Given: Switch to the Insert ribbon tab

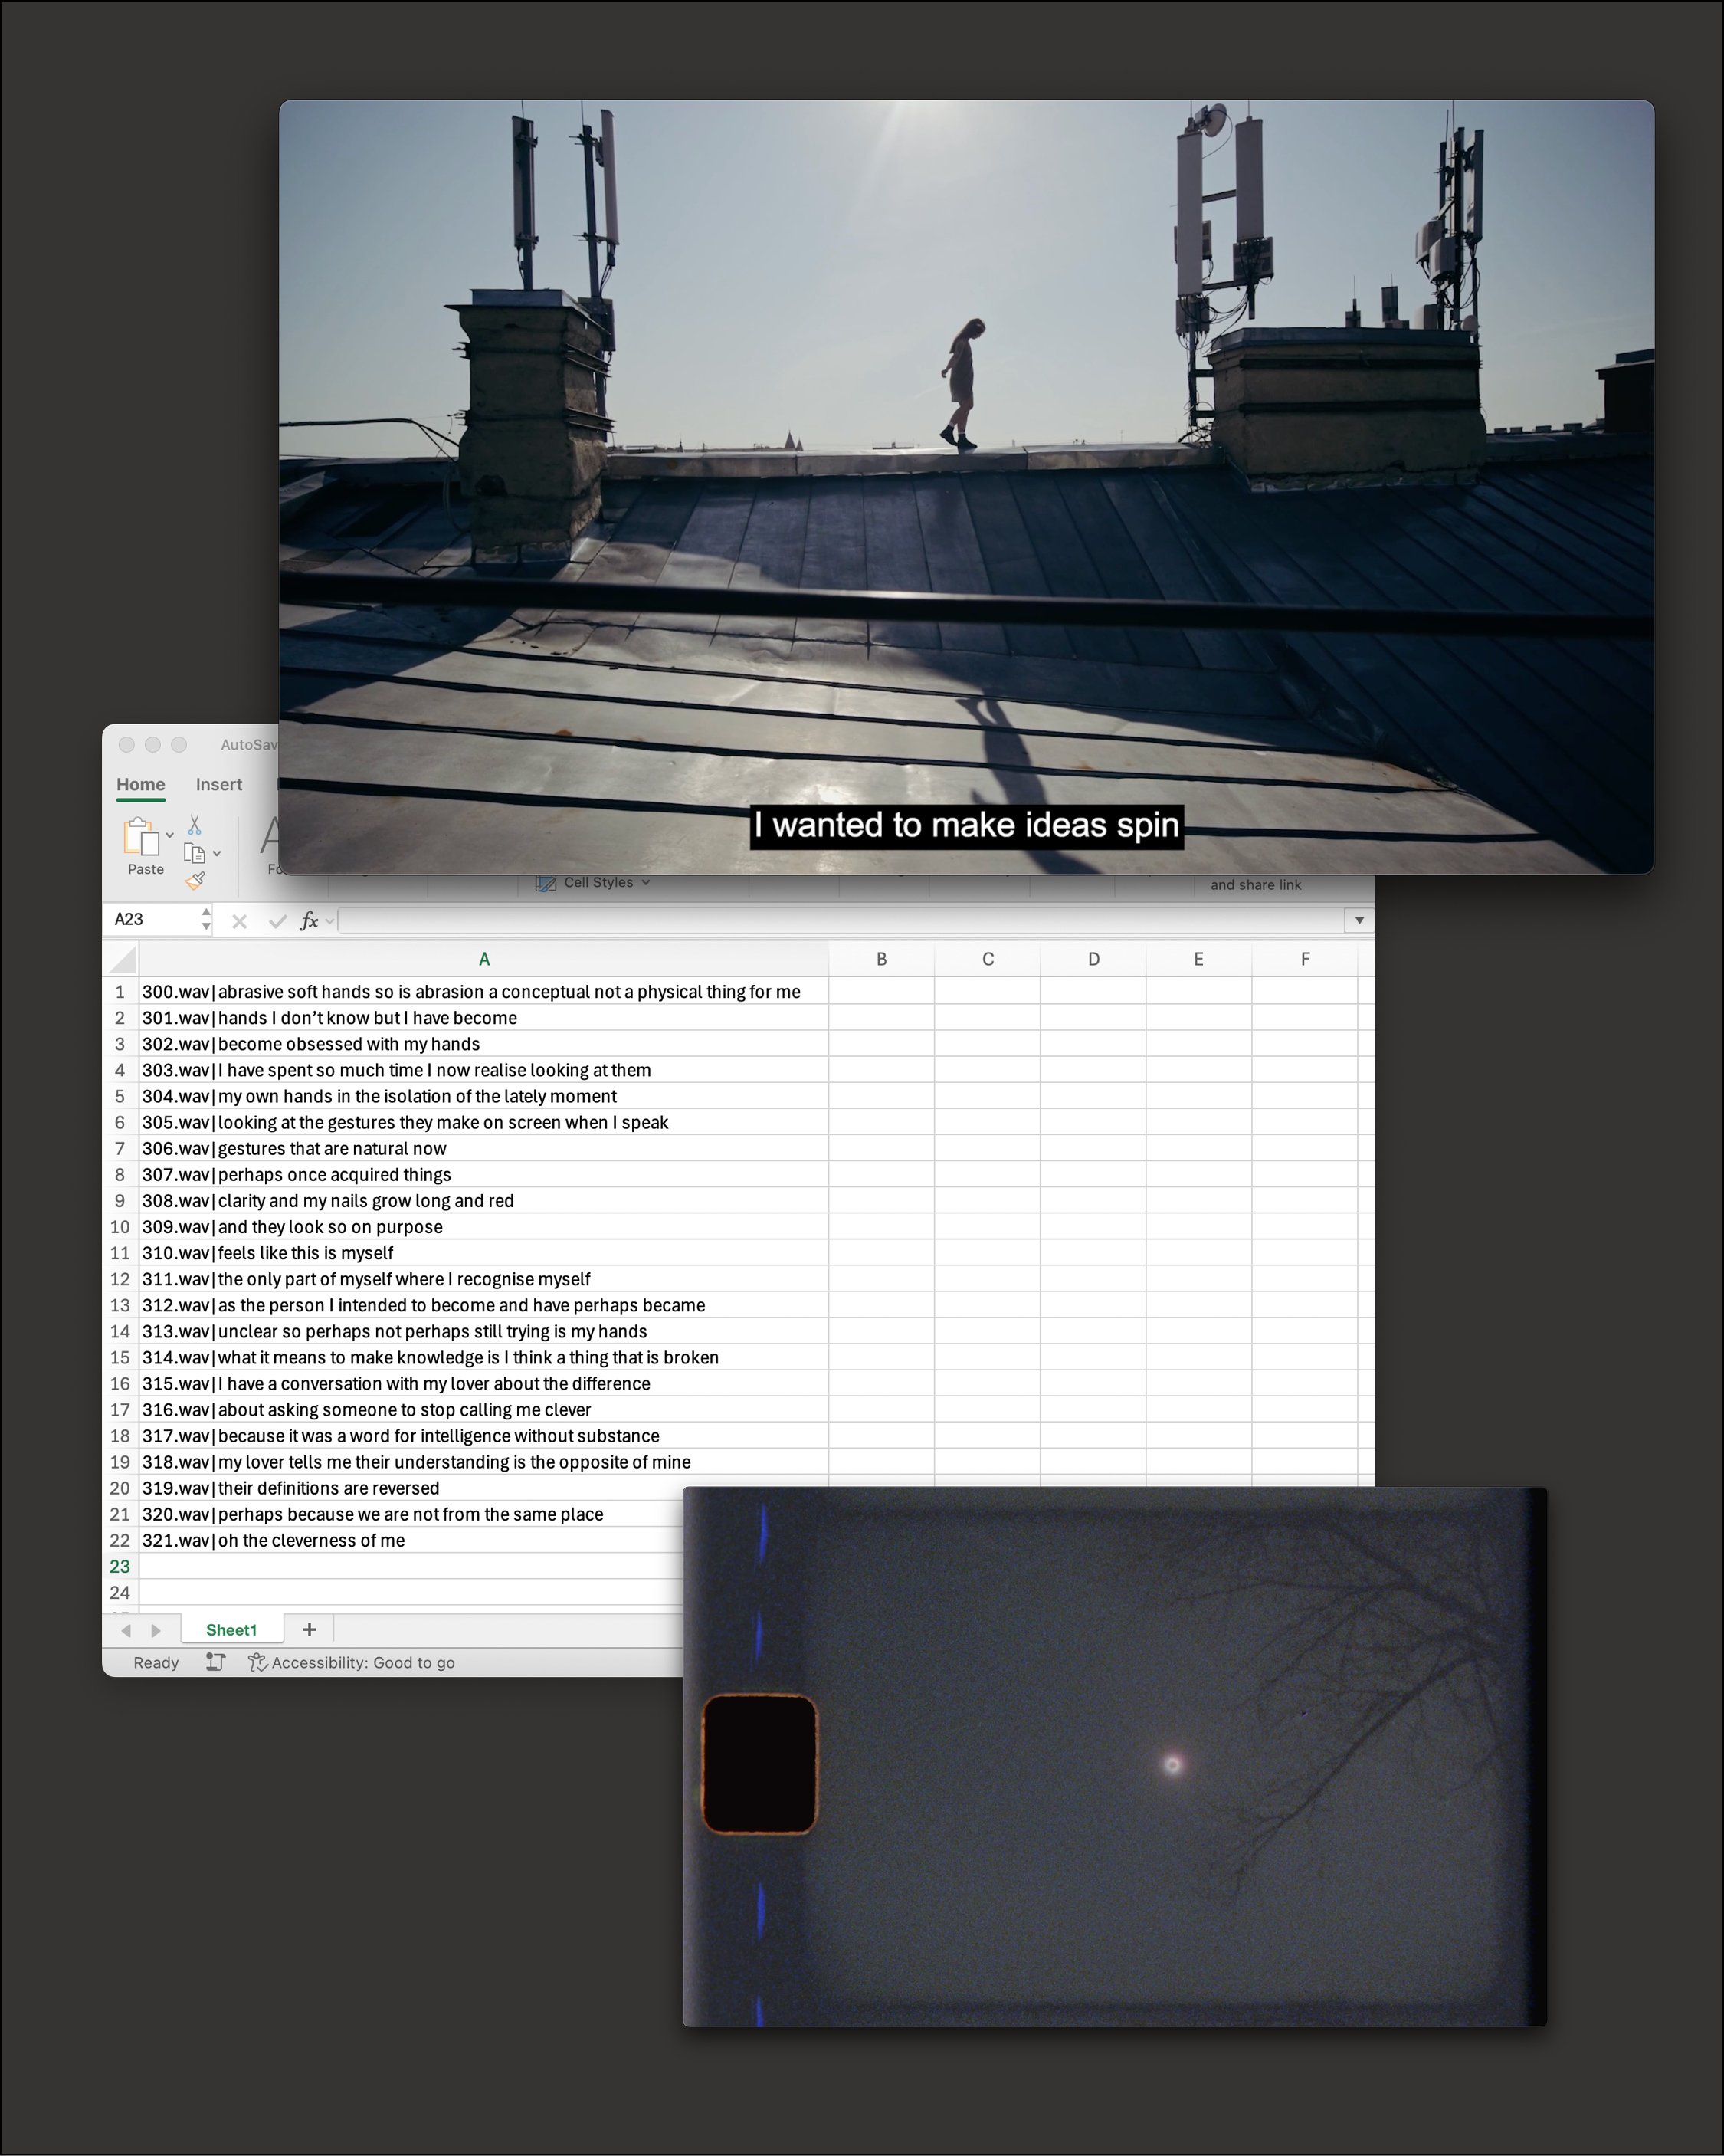Looking at the screenshot, I should 219,785.
